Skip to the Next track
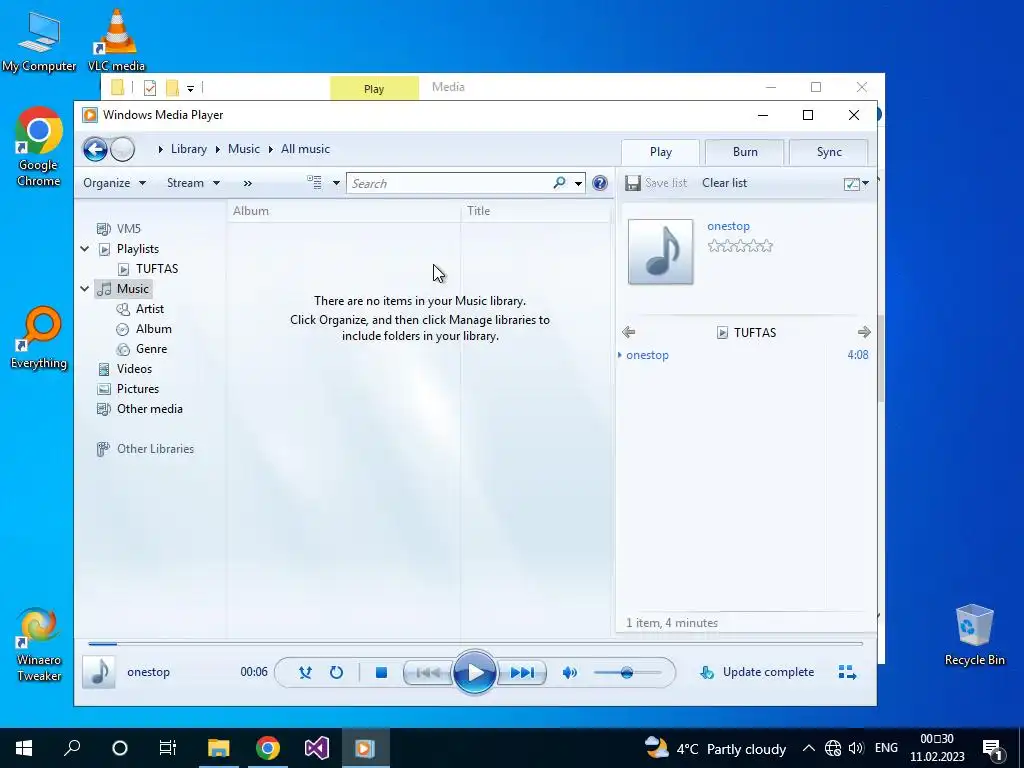Image resolution: width=1024 pixels, height=768 pixels. click(x=522, y=672)
